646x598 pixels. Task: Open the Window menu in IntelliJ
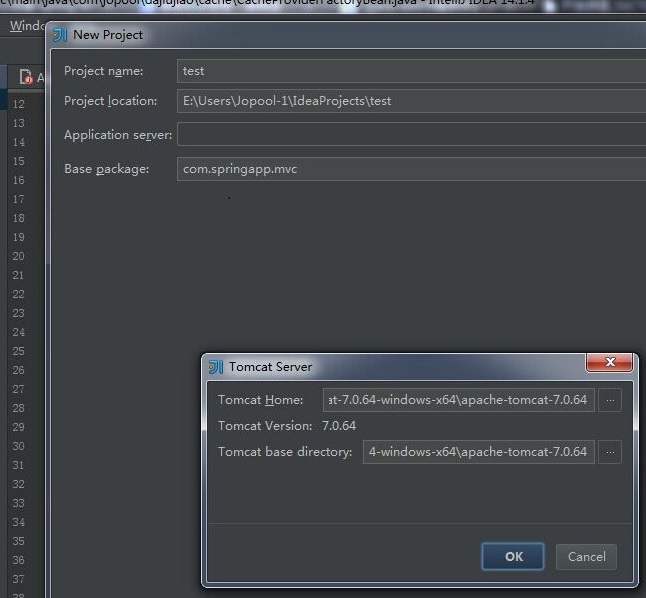(x=26, y=26)
